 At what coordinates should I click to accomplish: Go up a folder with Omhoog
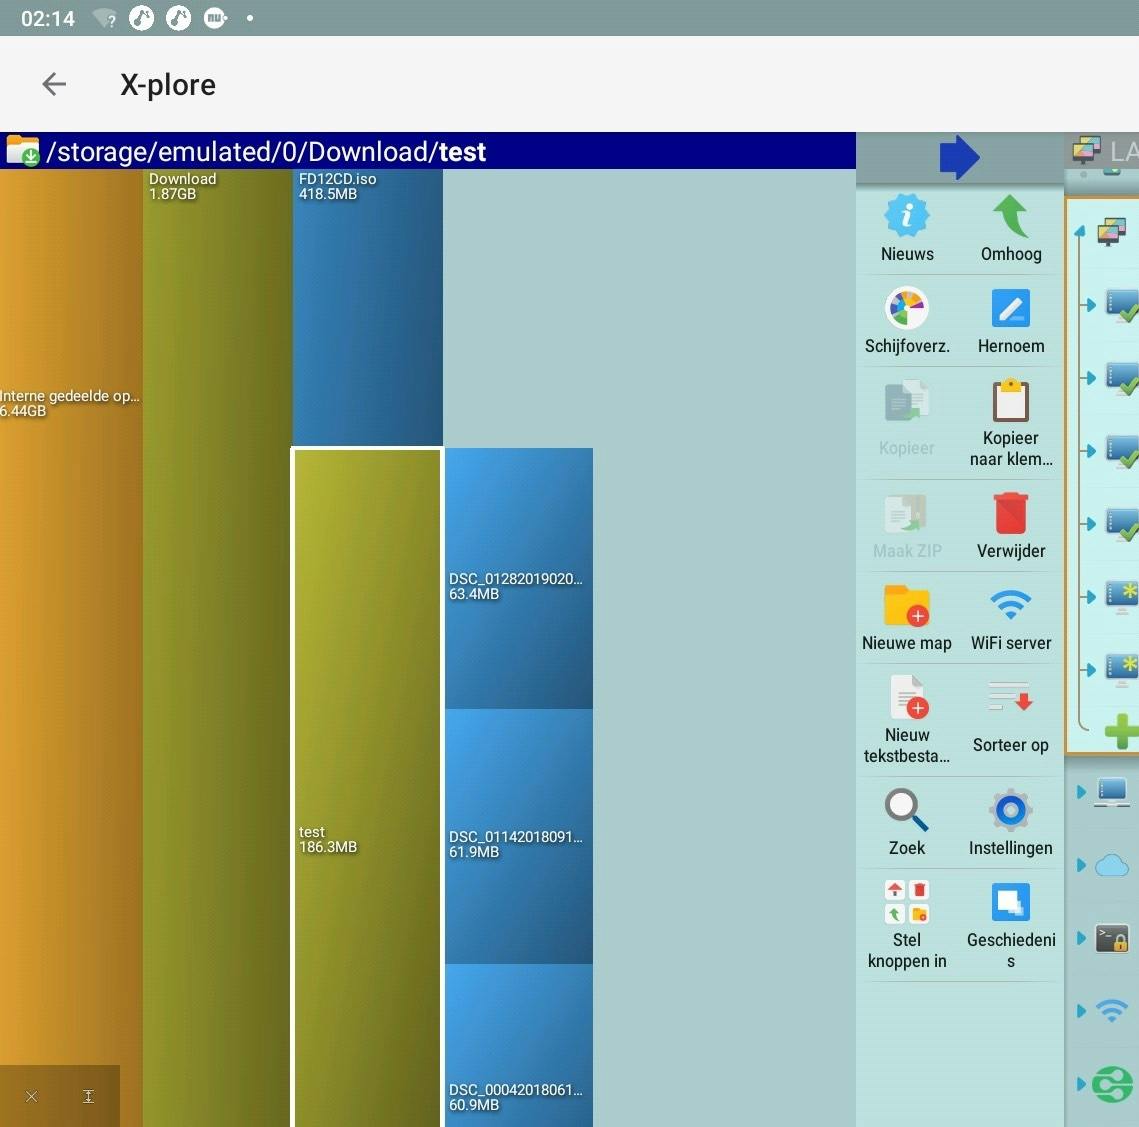tap(1010, 228)
